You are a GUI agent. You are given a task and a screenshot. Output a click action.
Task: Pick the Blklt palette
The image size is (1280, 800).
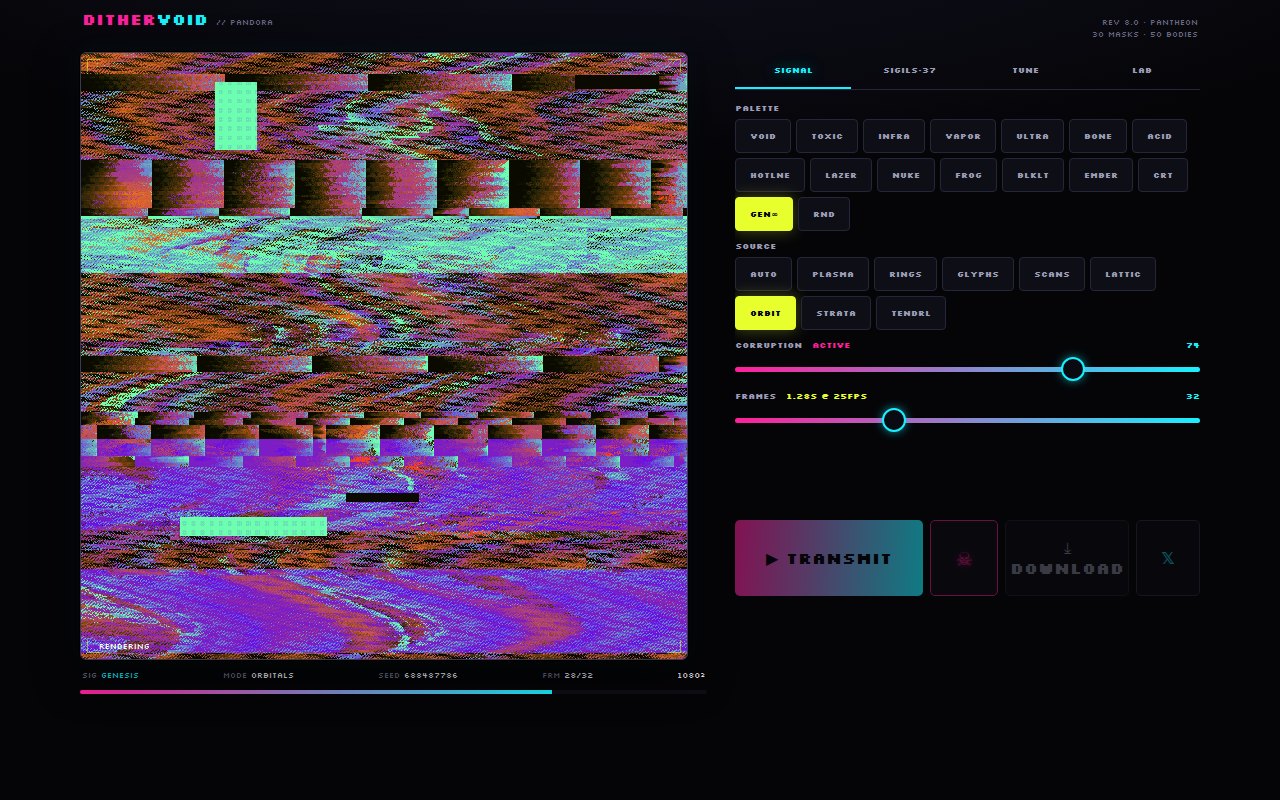click(x=1033, y=175)
